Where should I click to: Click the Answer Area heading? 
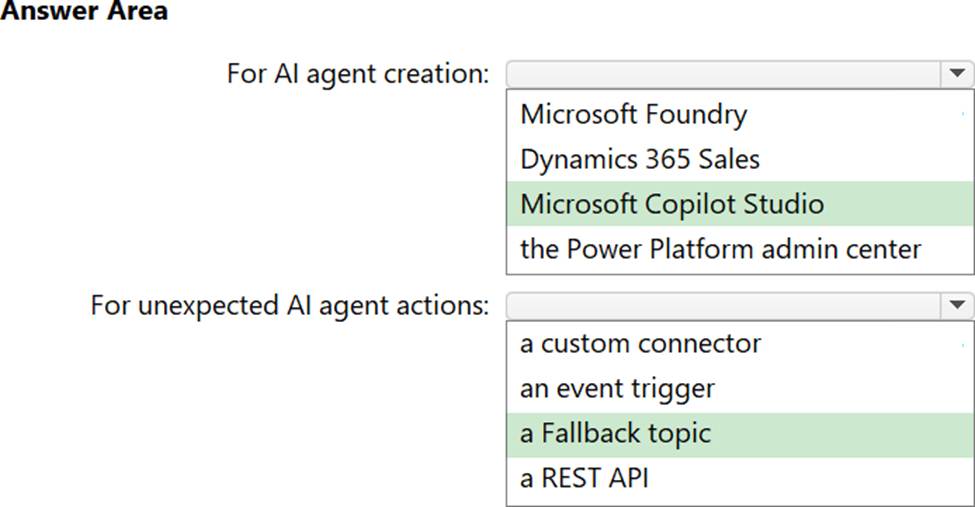[84, 12]
